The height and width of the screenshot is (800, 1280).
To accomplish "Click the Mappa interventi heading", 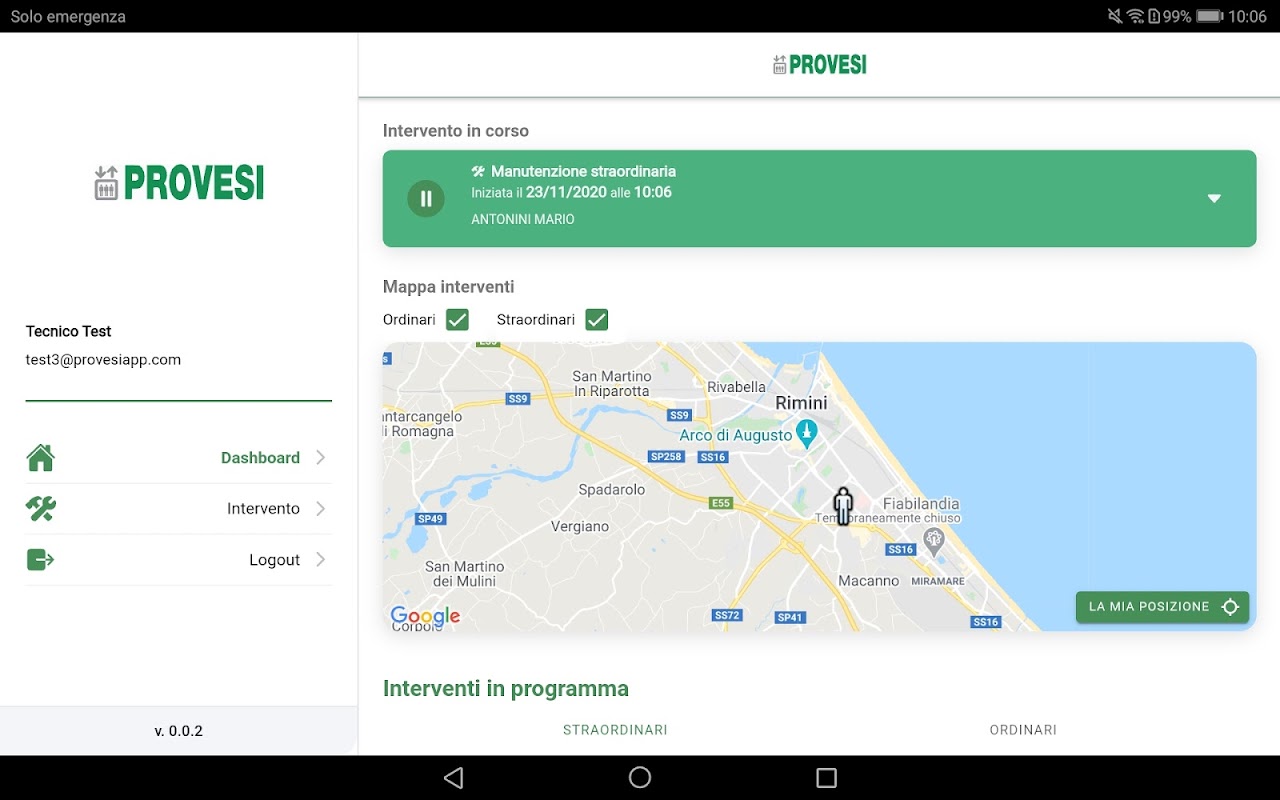I will 449,287.
